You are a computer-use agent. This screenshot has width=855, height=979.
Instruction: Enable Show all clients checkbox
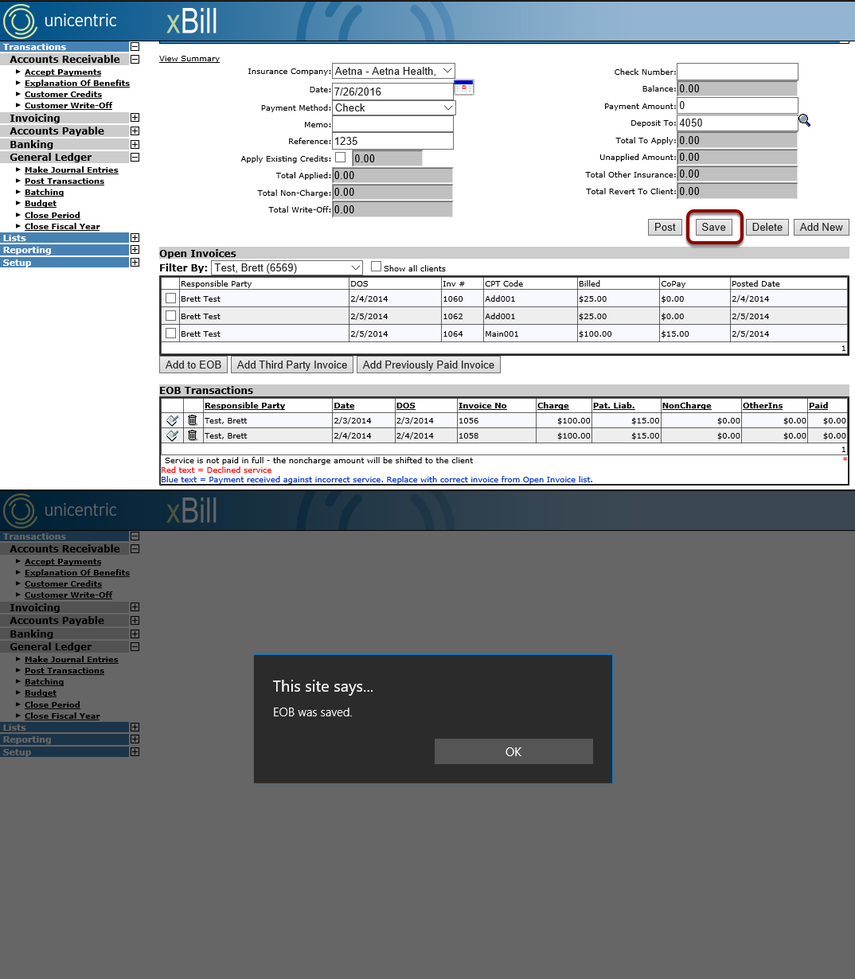point(376,267)
